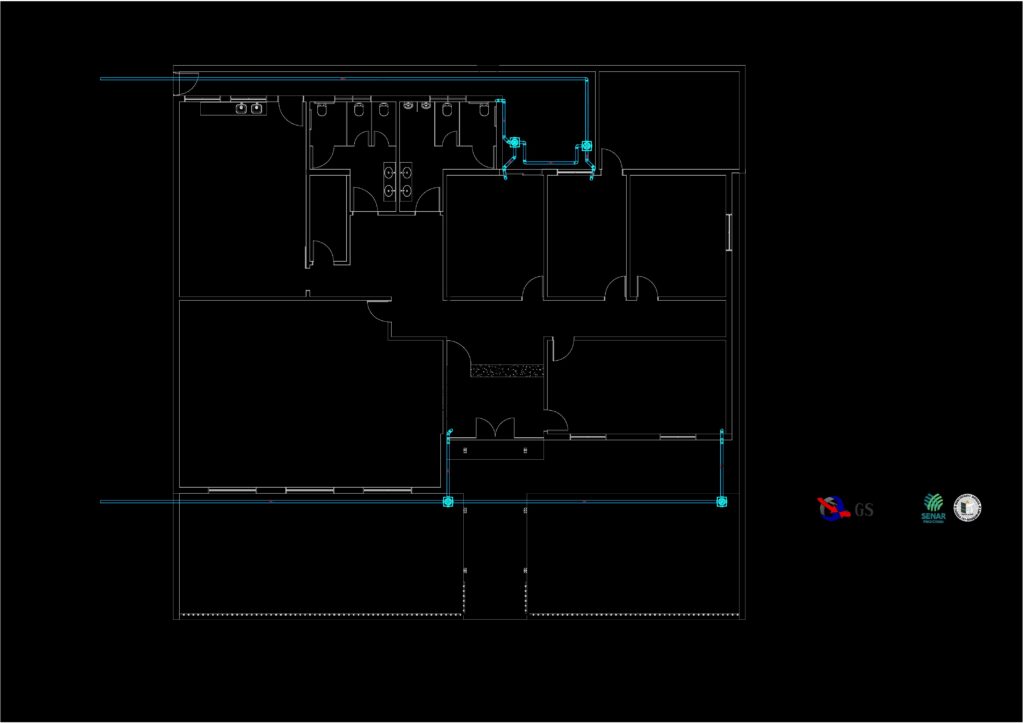Click inside the top-right corner room
This screenshot has height=723, width=1024.
pos(668,118)
